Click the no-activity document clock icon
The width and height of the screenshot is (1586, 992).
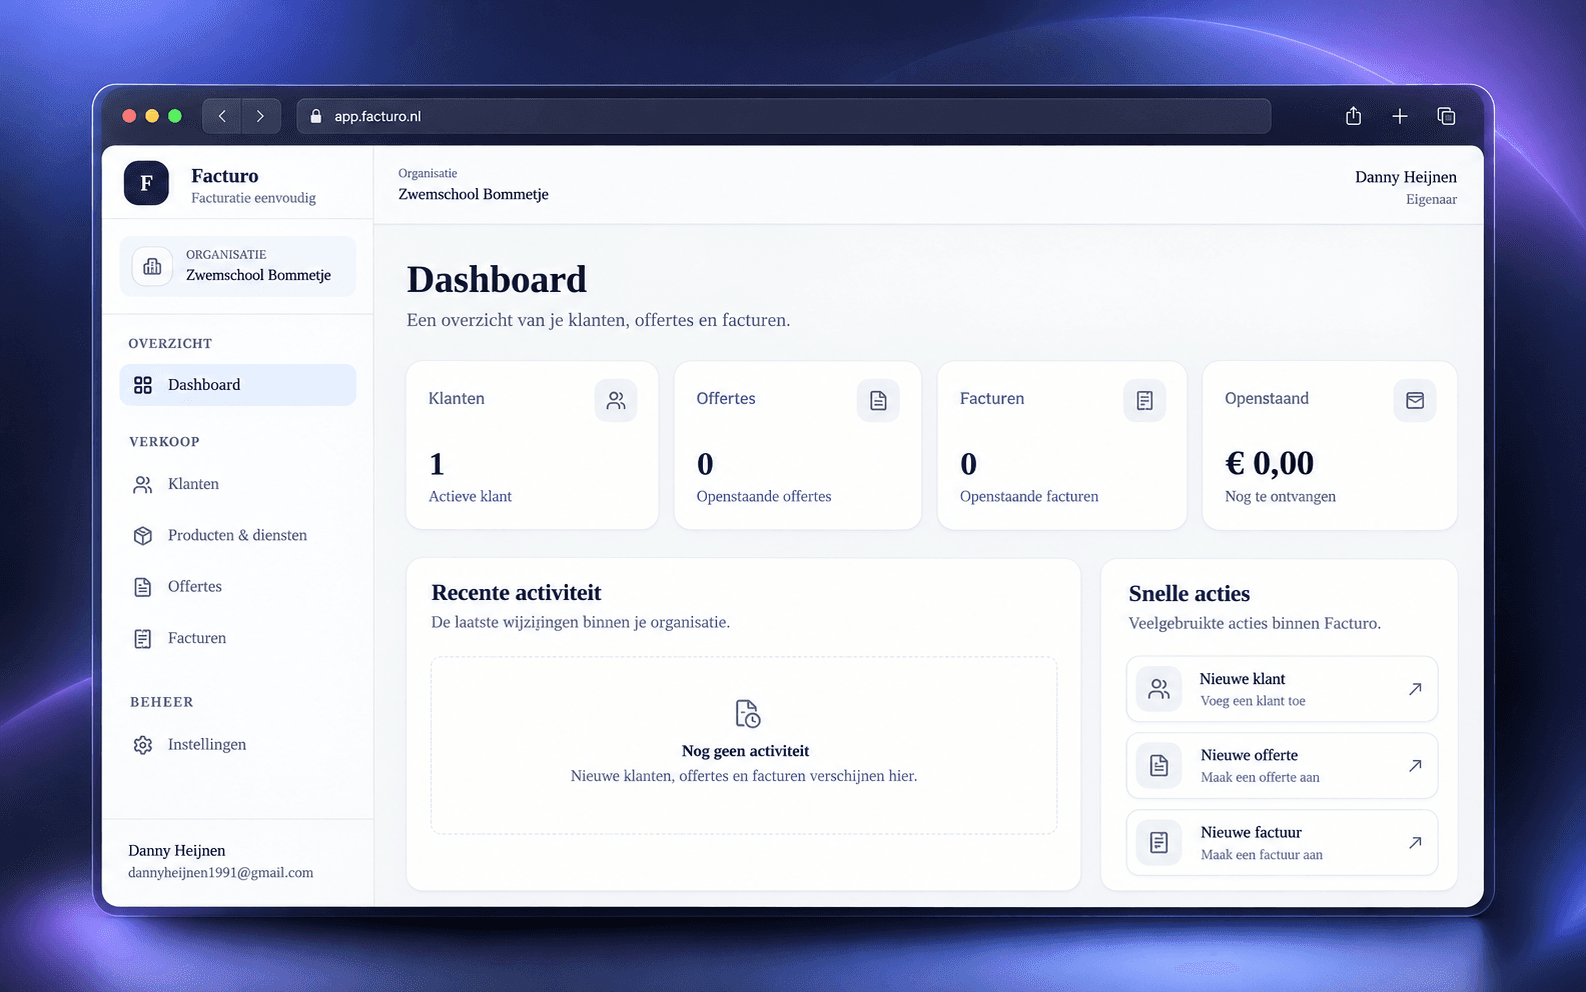point(747,714)
